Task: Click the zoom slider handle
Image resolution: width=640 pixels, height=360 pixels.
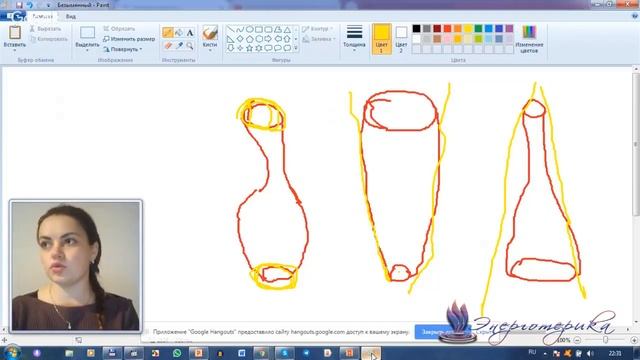Action: pos(606,340)
